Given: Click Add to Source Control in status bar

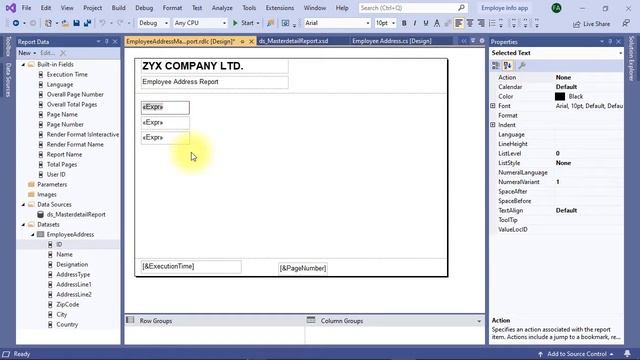Looking at the screenshot, I should (x=577, y=354).
